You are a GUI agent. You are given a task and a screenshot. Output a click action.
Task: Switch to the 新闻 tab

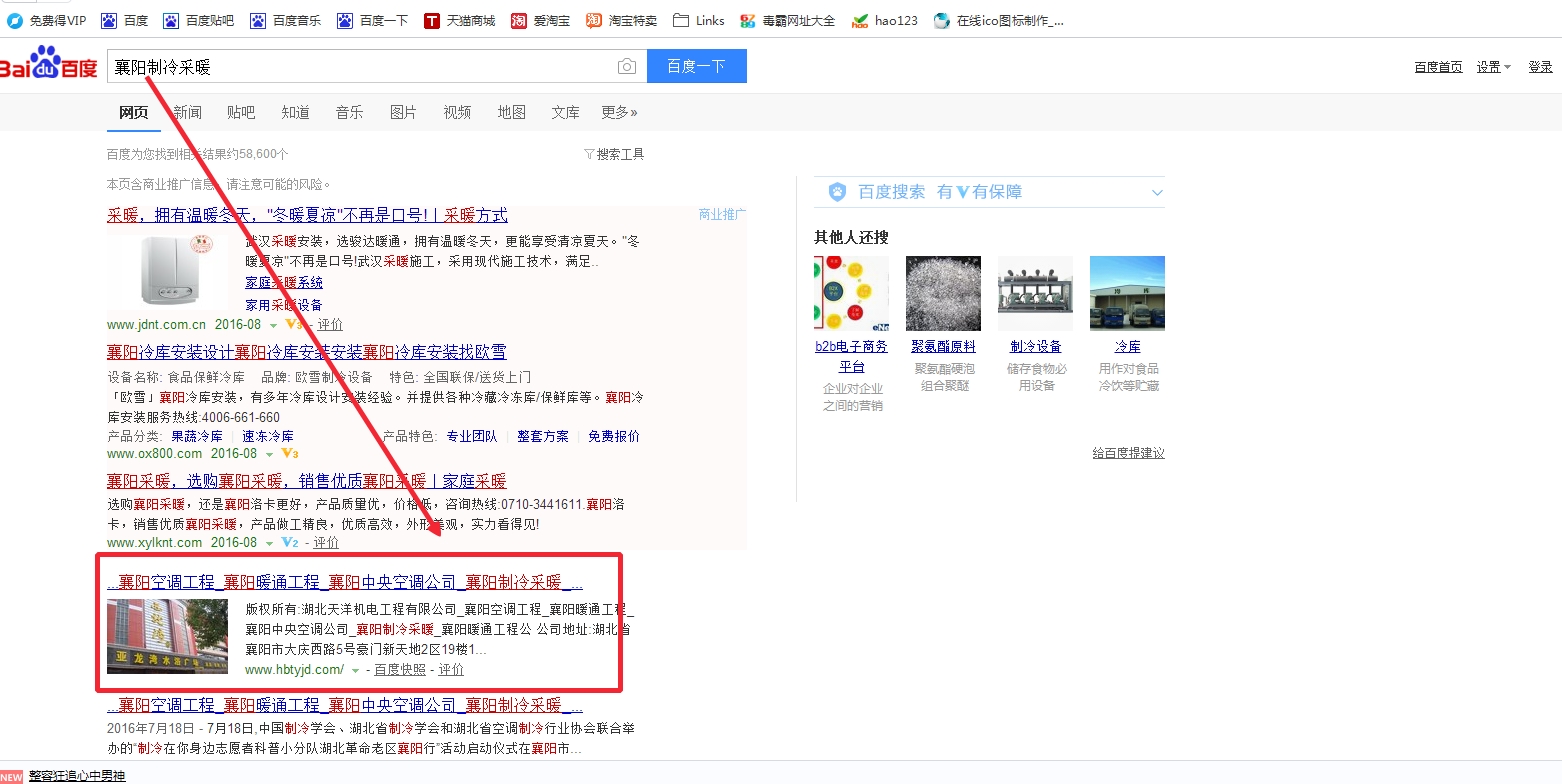(x=187, y=112)
